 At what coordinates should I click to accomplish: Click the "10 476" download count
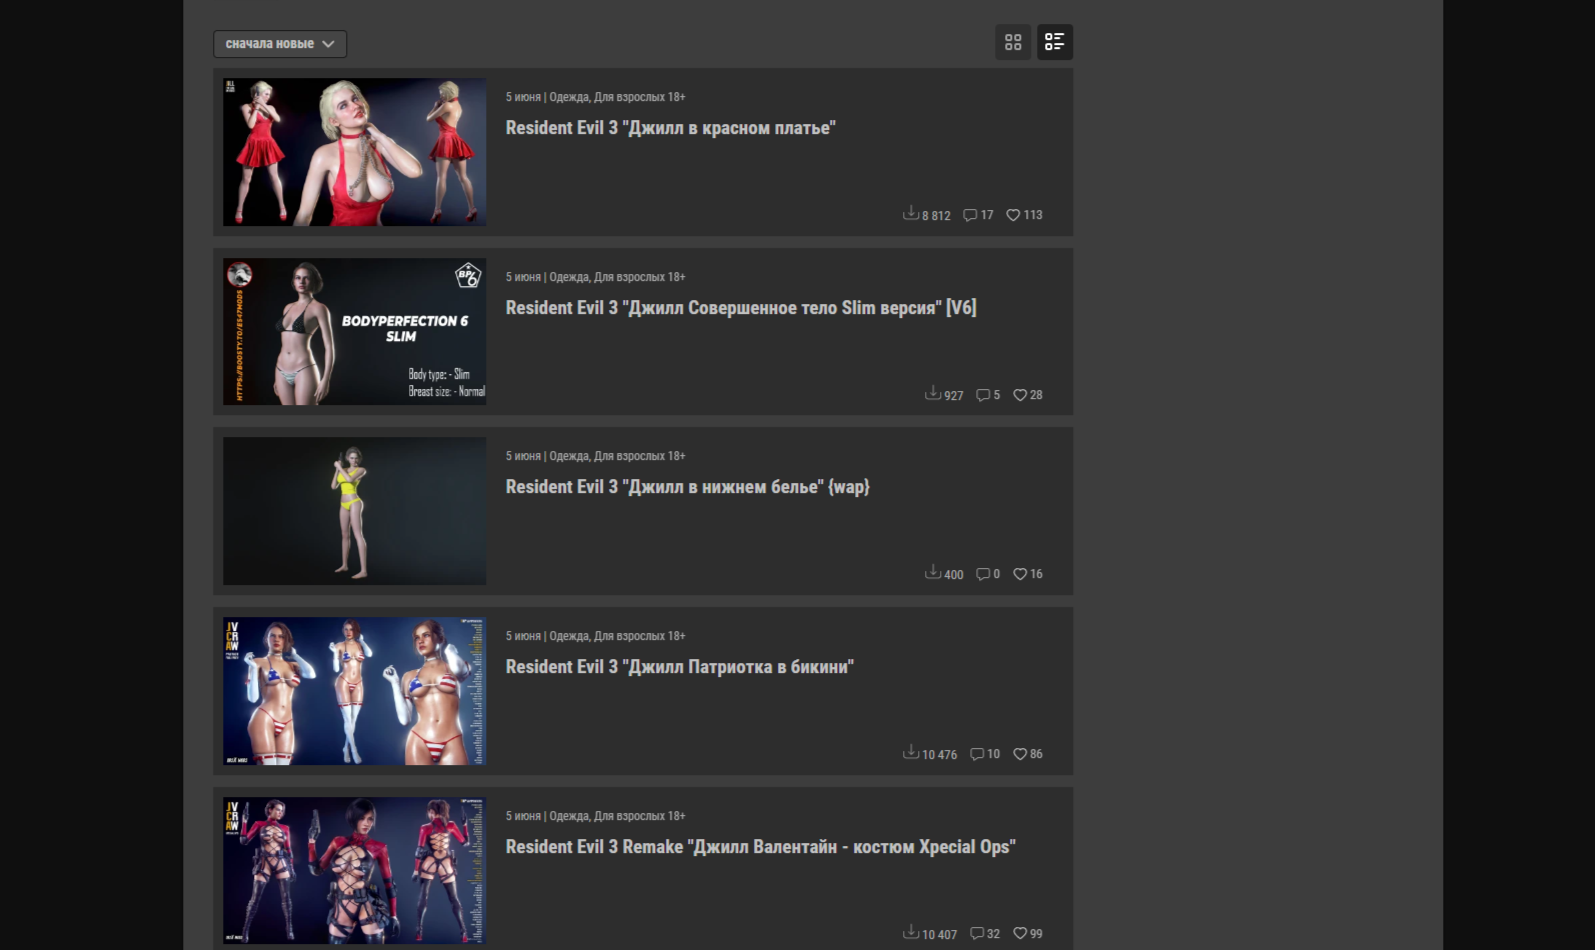click(x=940, y=755)
